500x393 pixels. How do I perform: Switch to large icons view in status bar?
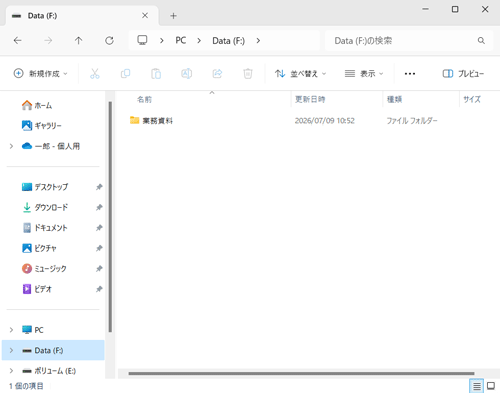(491, 386)
